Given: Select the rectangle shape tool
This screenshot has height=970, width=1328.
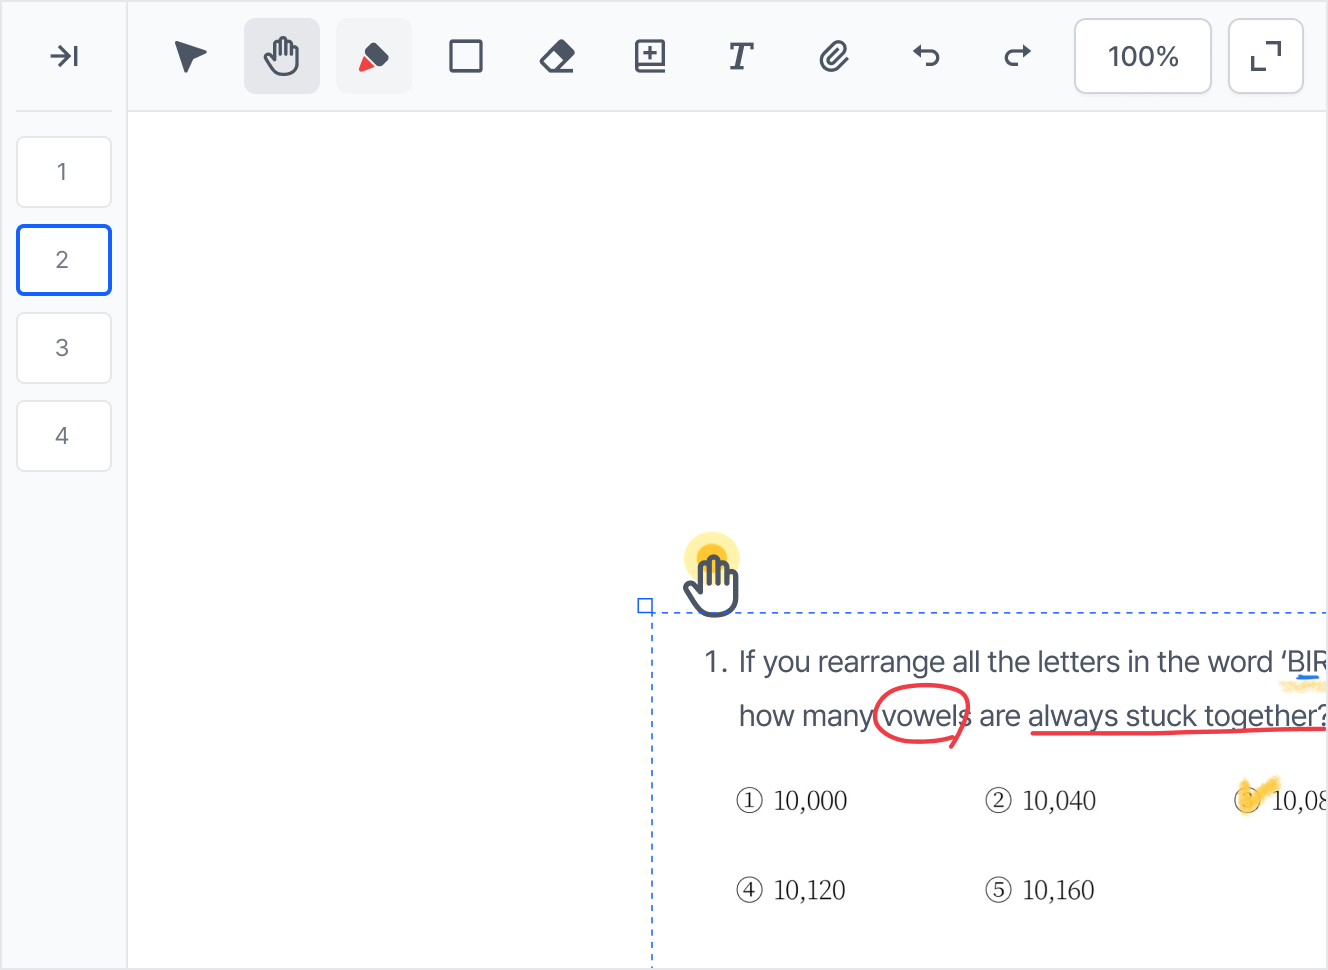Looking at the screenshot, I should click(466, 56).
